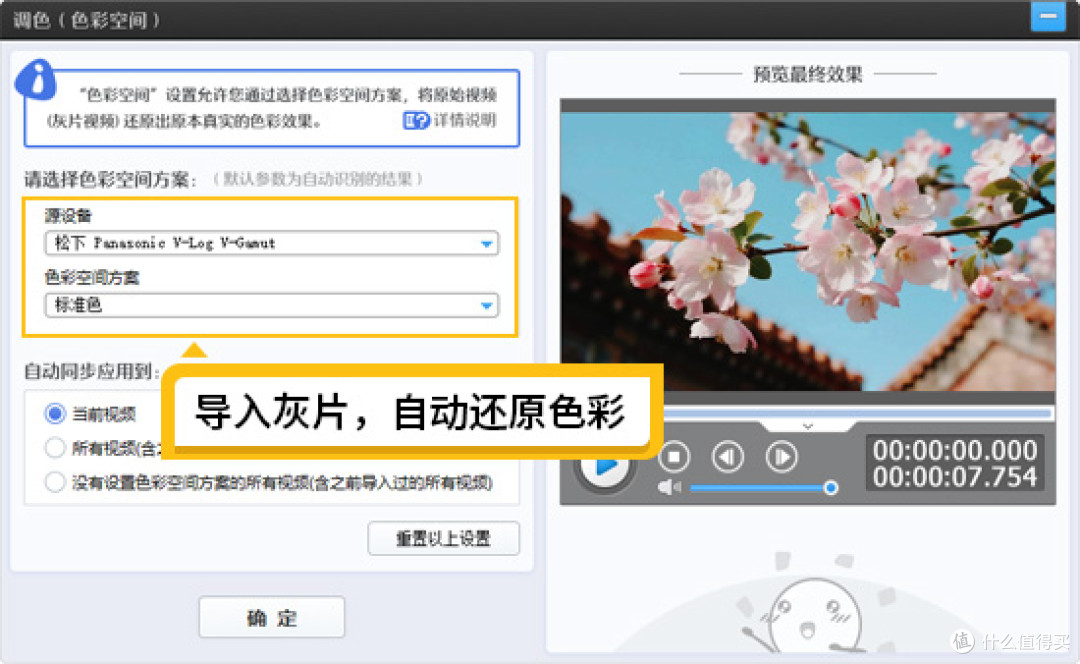Select the 当前视频 radio option
The height and width of the screenshot is (664, 1080).
(55, 414)
